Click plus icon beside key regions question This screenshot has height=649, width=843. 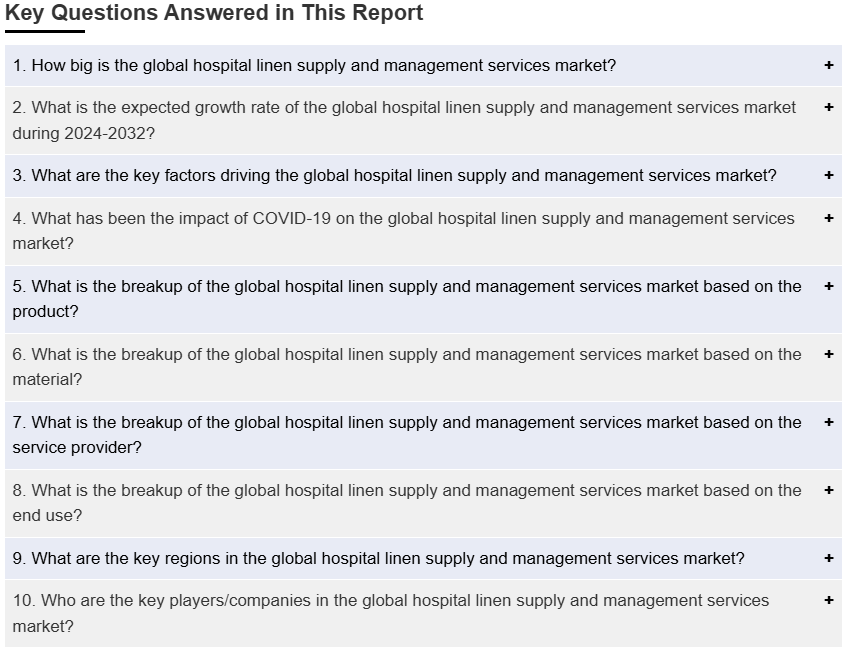(828, 558)
